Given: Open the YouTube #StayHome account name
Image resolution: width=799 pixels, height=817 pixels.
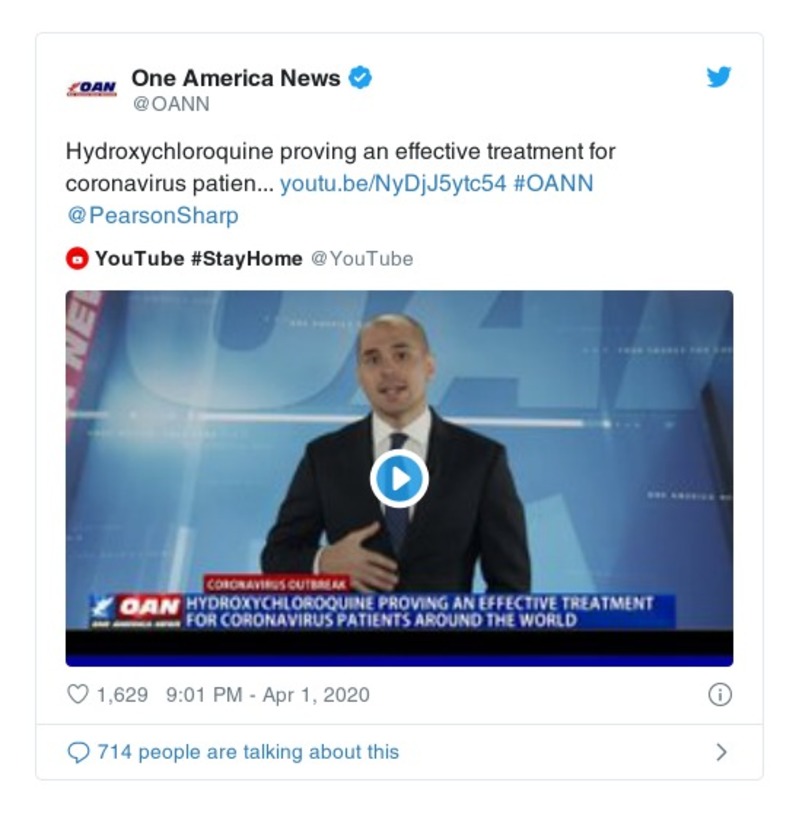Looking at the screenshot, I should (199, 259).
